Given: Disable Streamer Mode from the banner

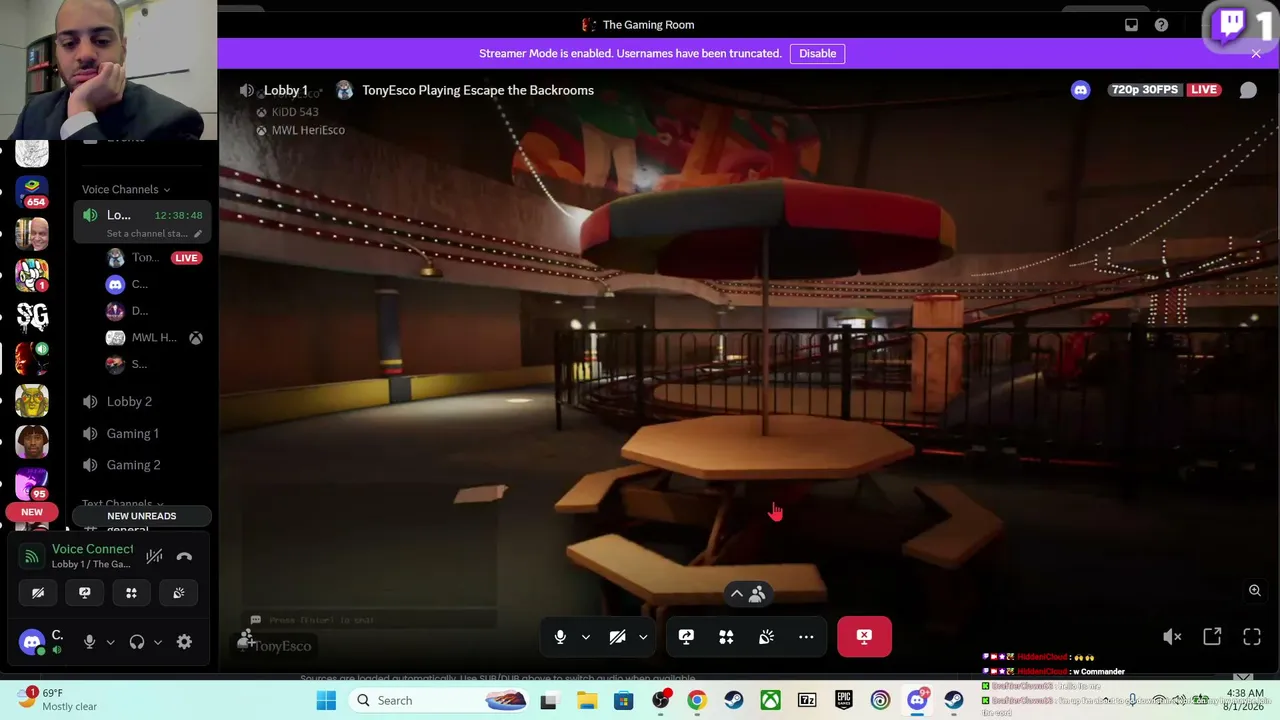Looking at the screenshot, I should pos(817,54).
